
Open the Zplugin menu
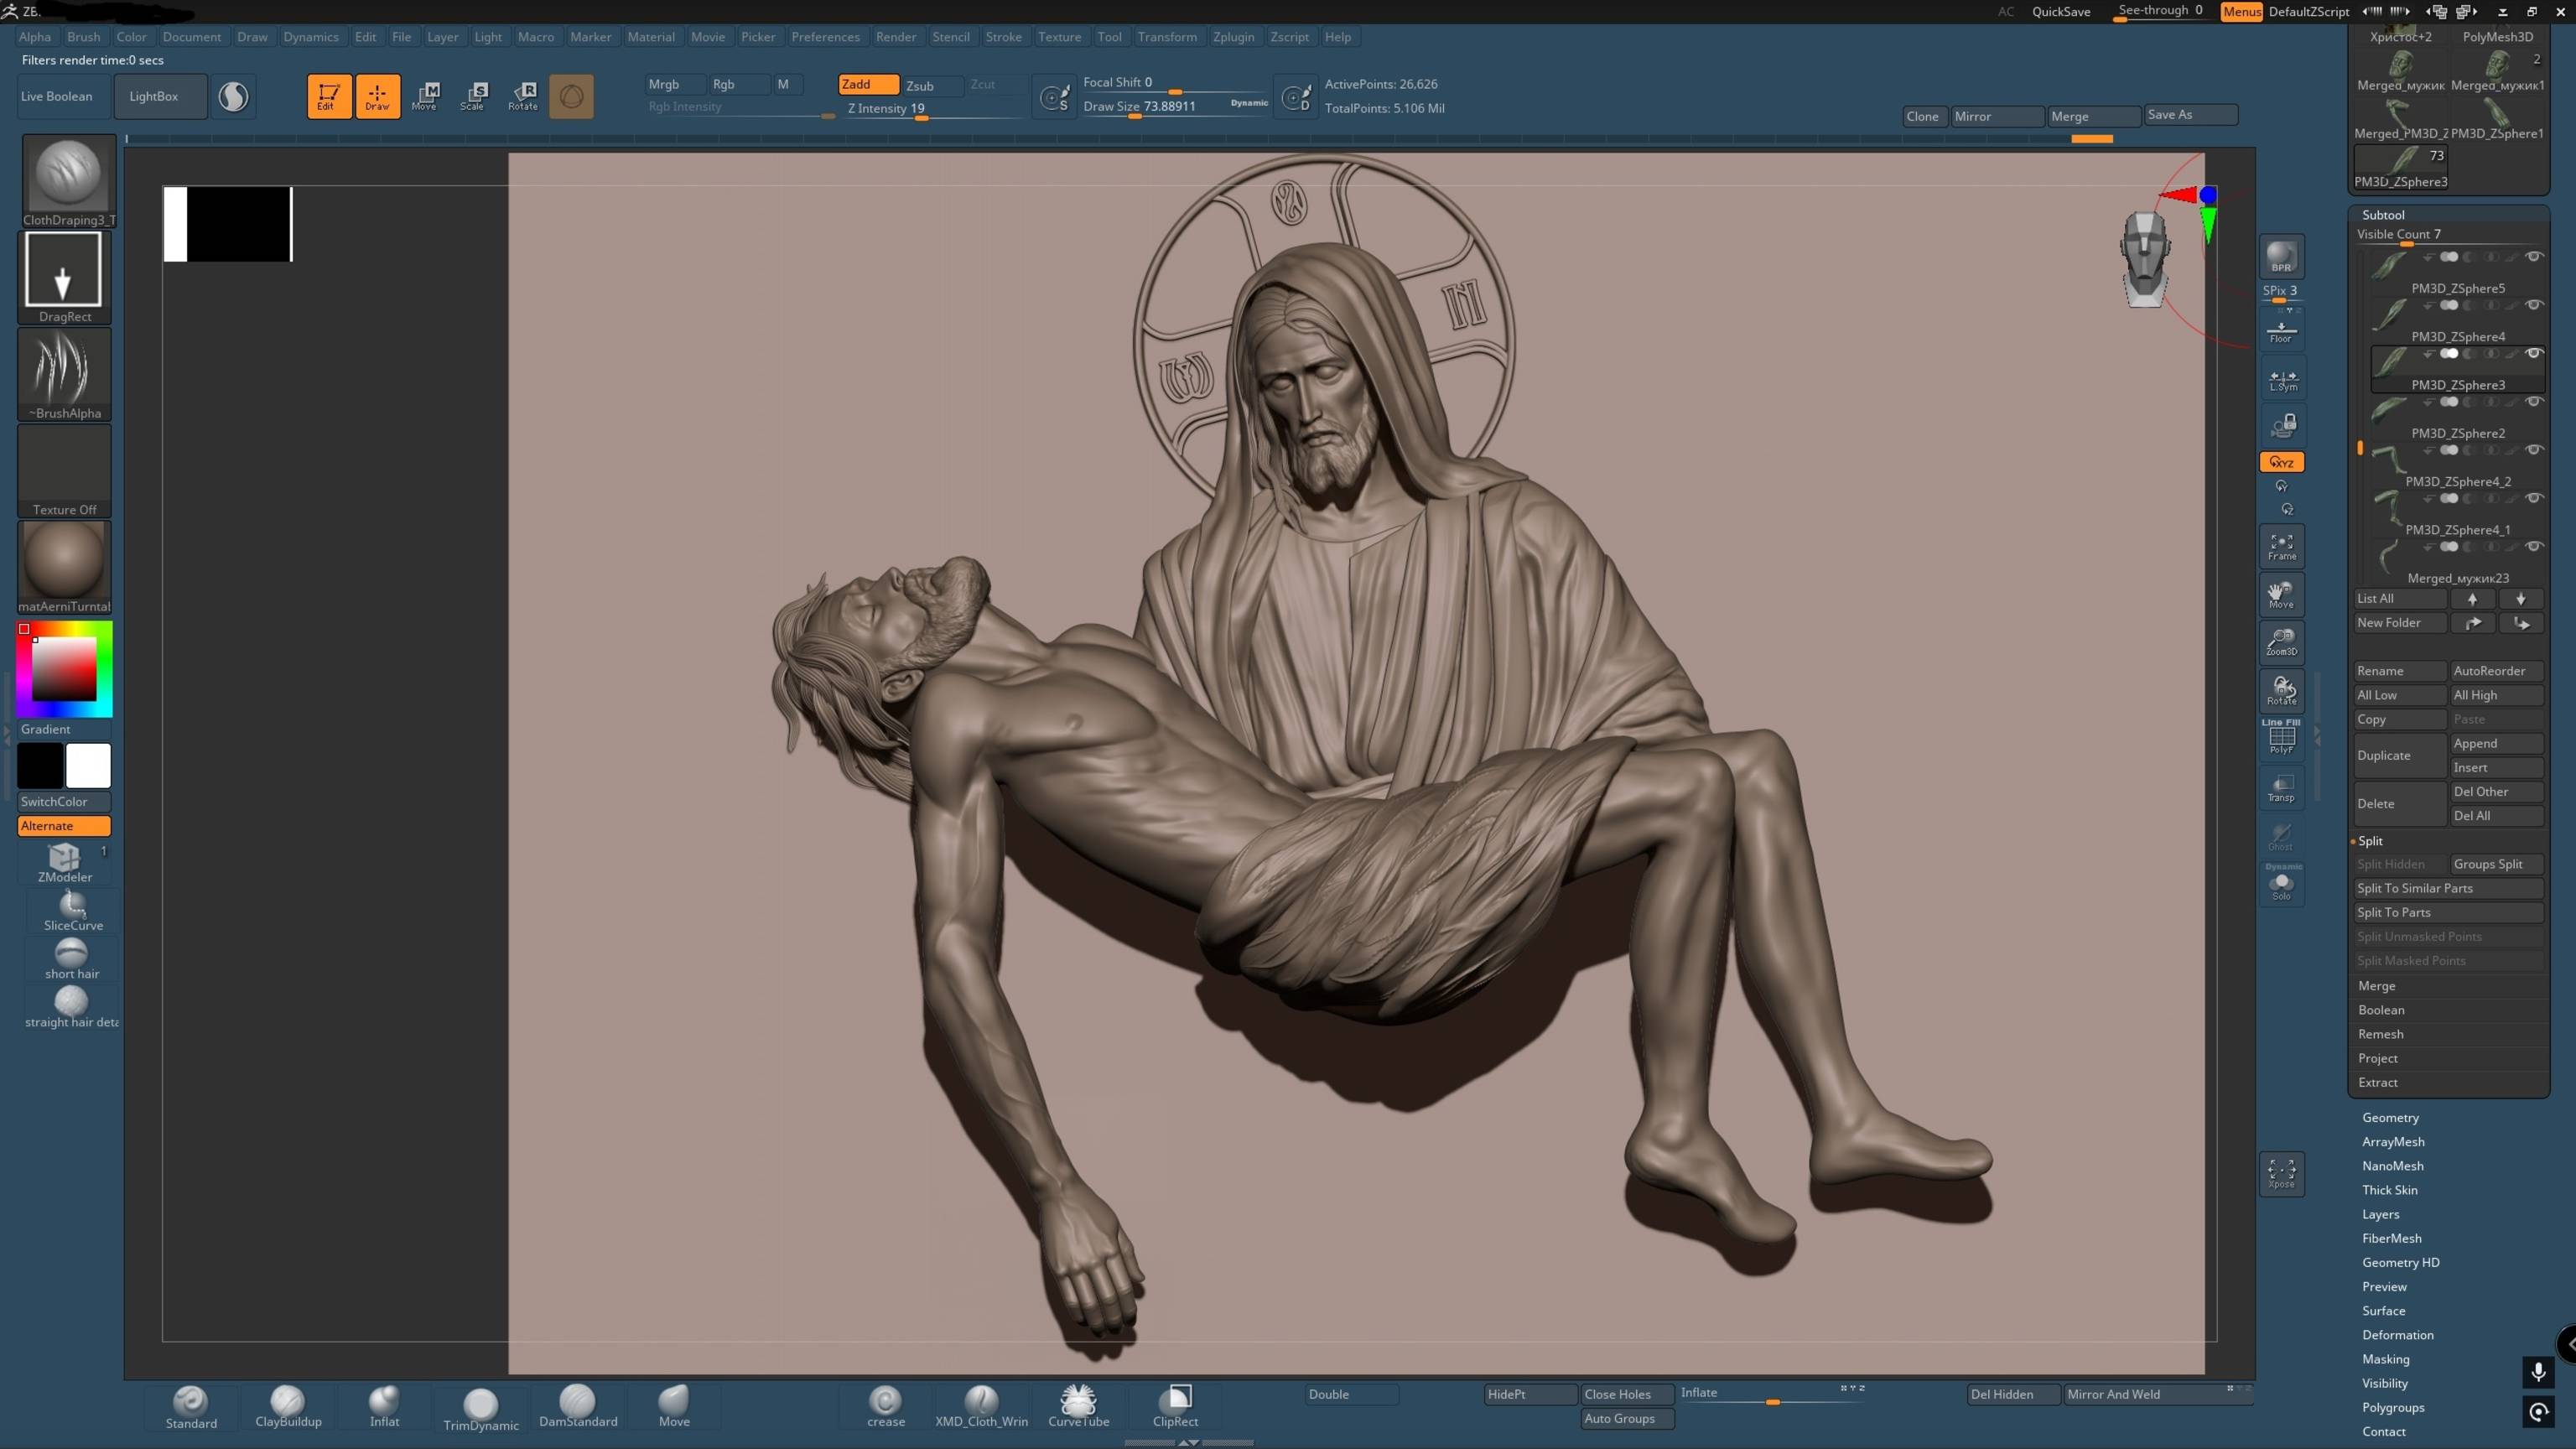(1233, 37)
